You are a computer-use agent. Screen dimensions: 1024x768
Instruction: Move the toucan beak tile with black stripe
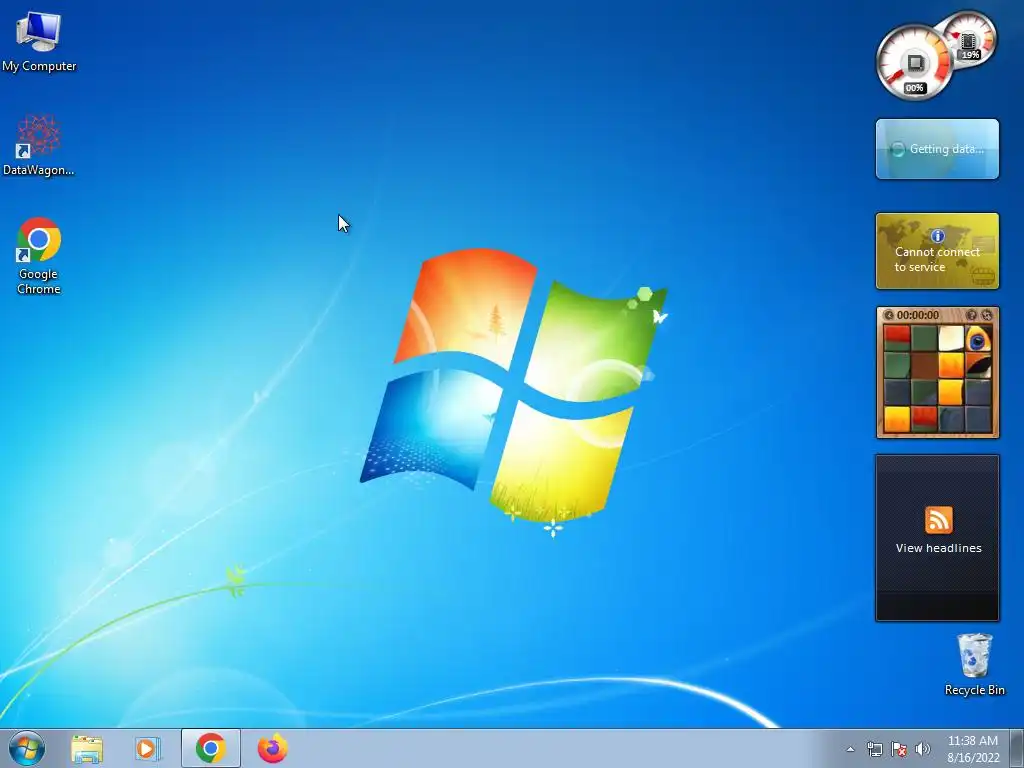click(x=978, y=366)
